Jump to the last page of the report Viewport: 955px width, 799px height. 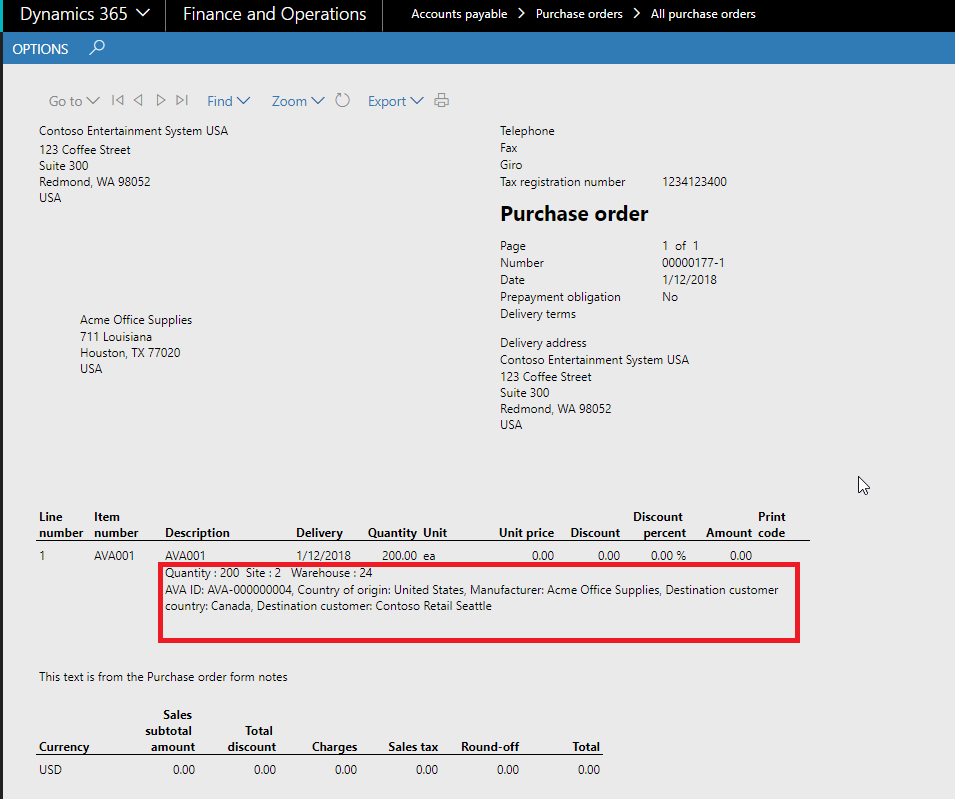pyautogui.click(x=182, y=100)
